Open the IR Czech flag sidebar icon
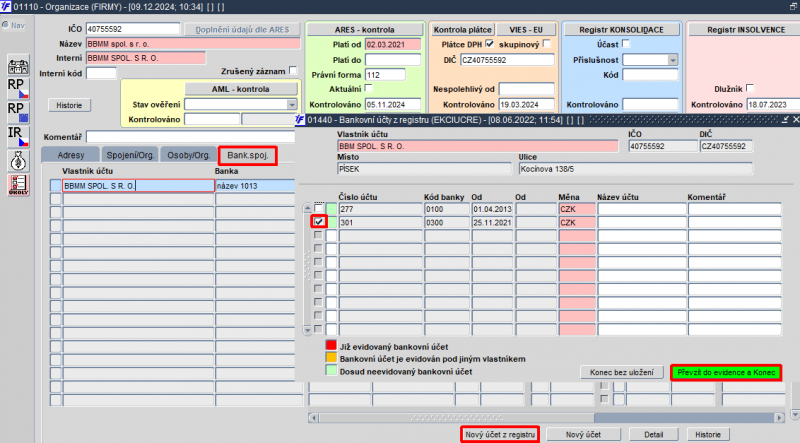800x443 pixels. click(x=18, y=136)
